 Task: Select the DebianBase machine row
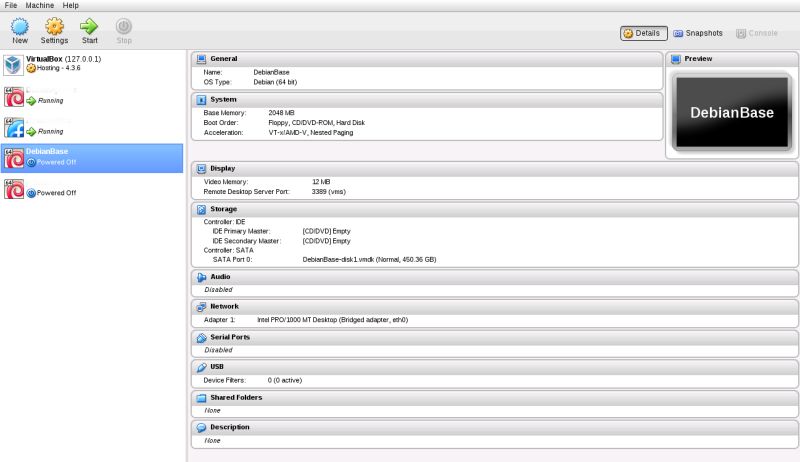click(x=92, y=158)
